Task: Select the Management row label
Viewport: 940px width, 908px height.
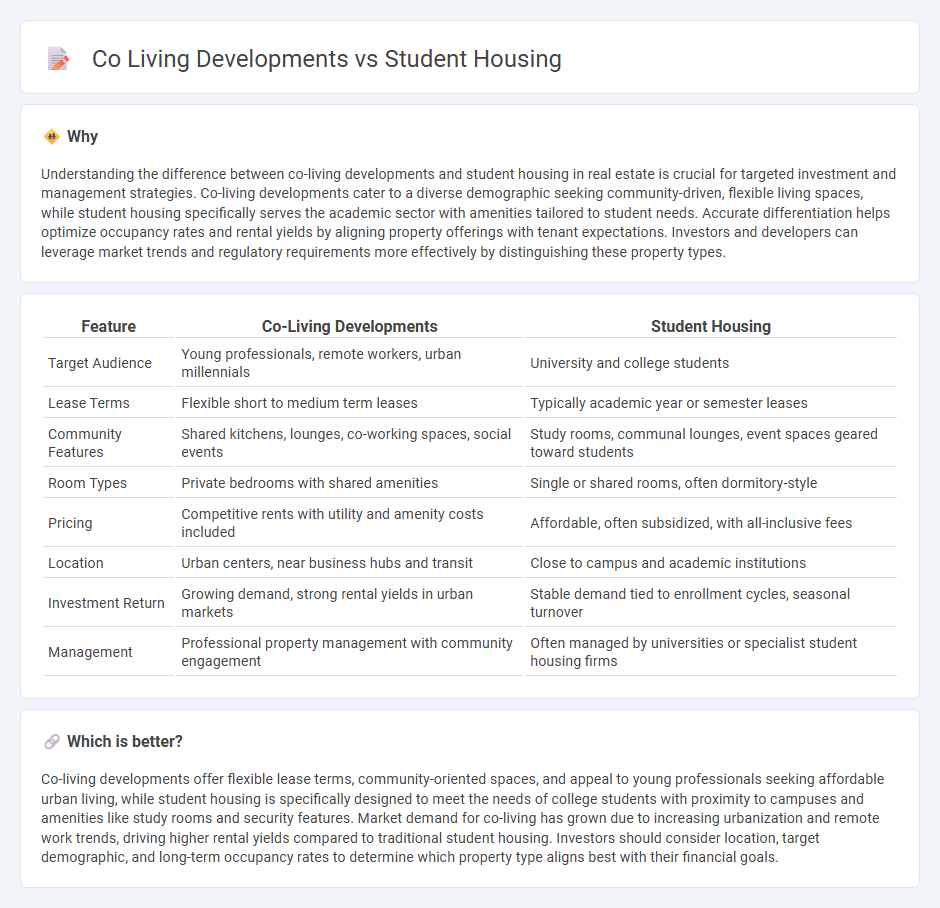Action: pos(90,652)
